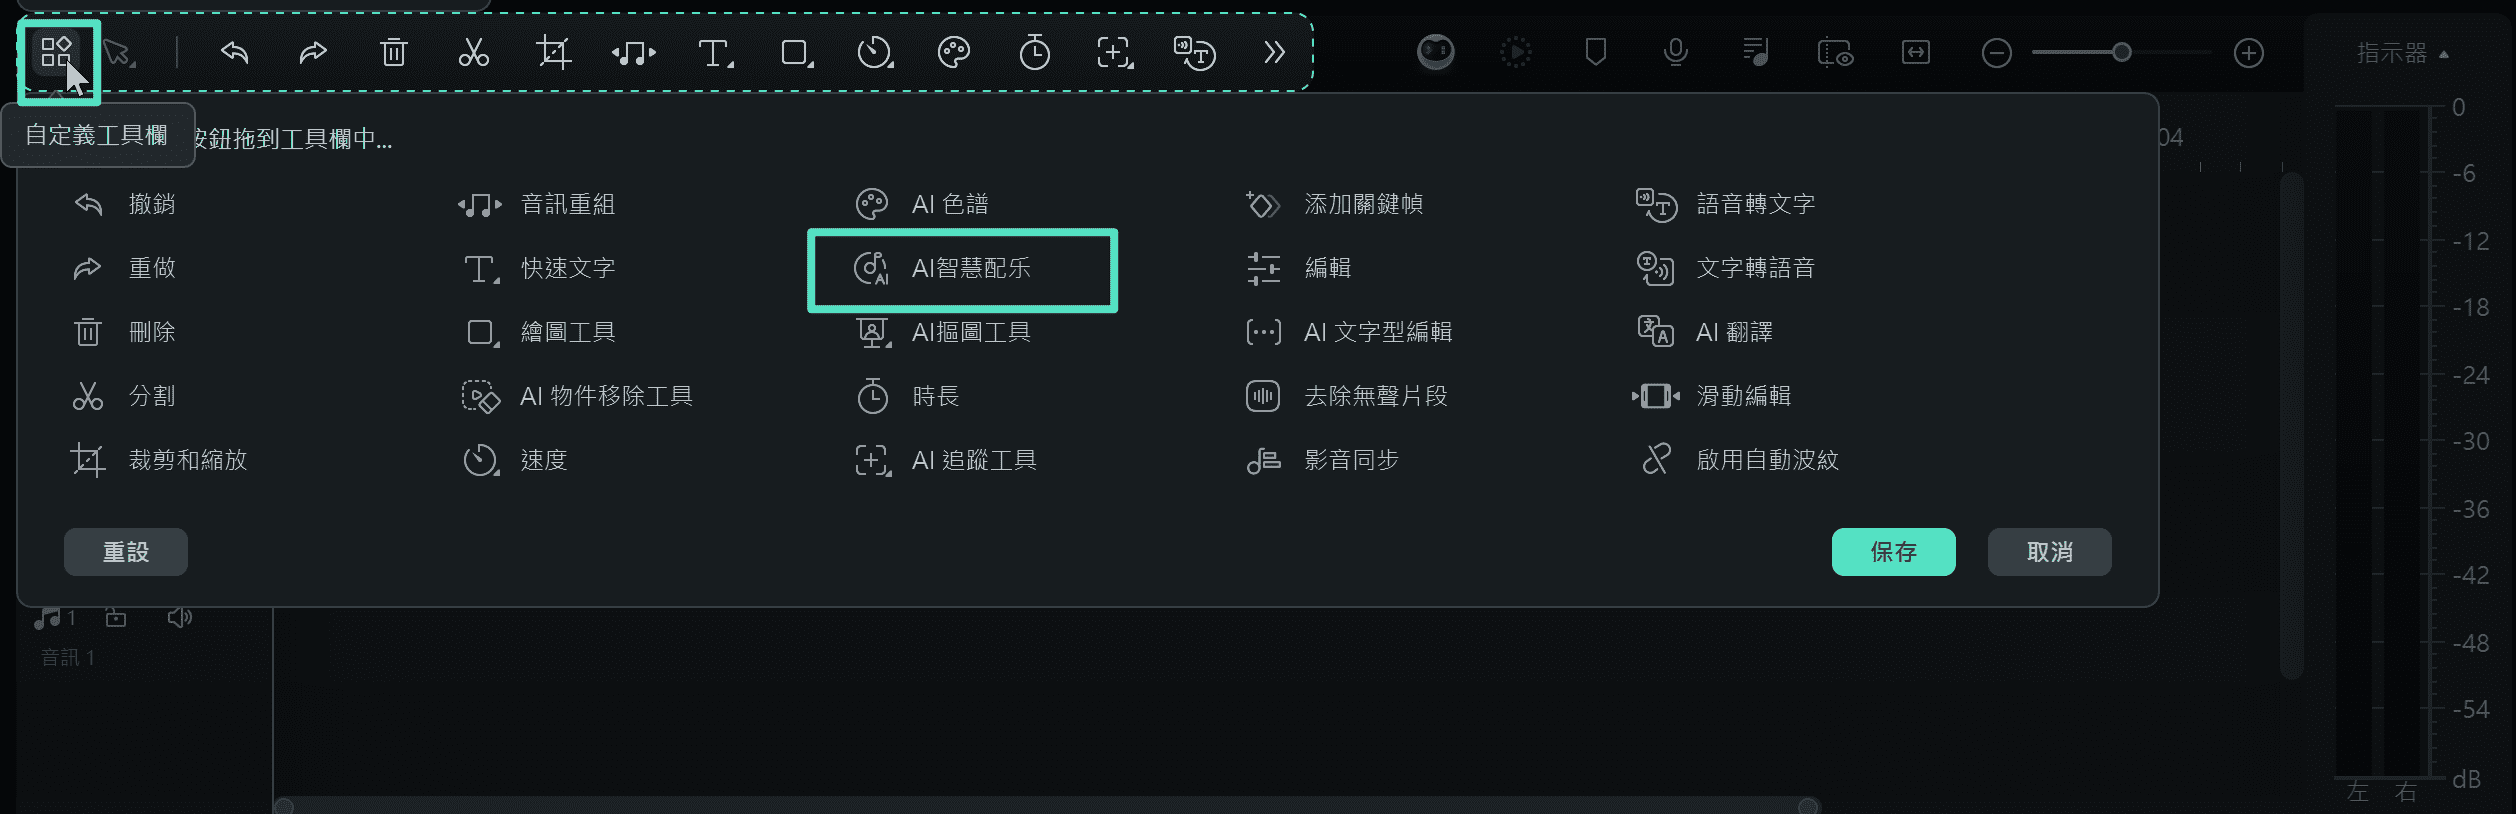Click the duration stopwatch toolbar icon
The width and height of the screenshot is (2516, 814).
click(1034, 52)
